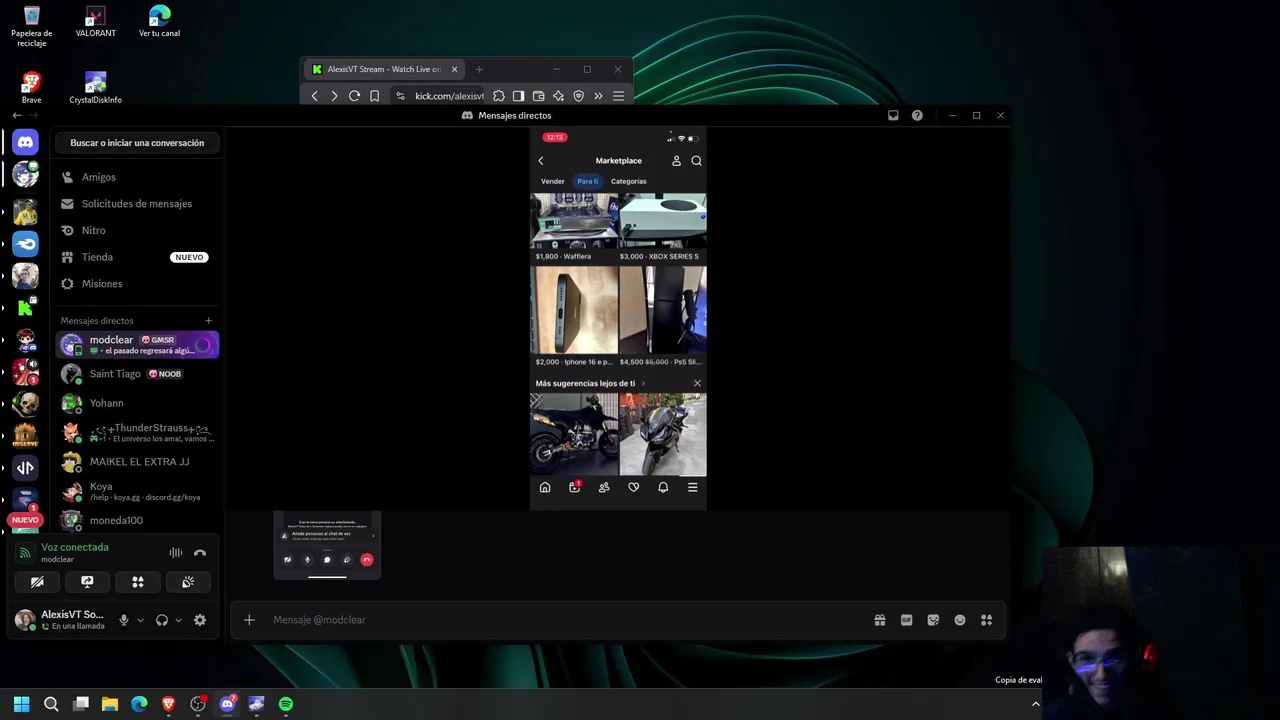Share your screen in voice panel
1280x720 pixels.
coord(87,582)
